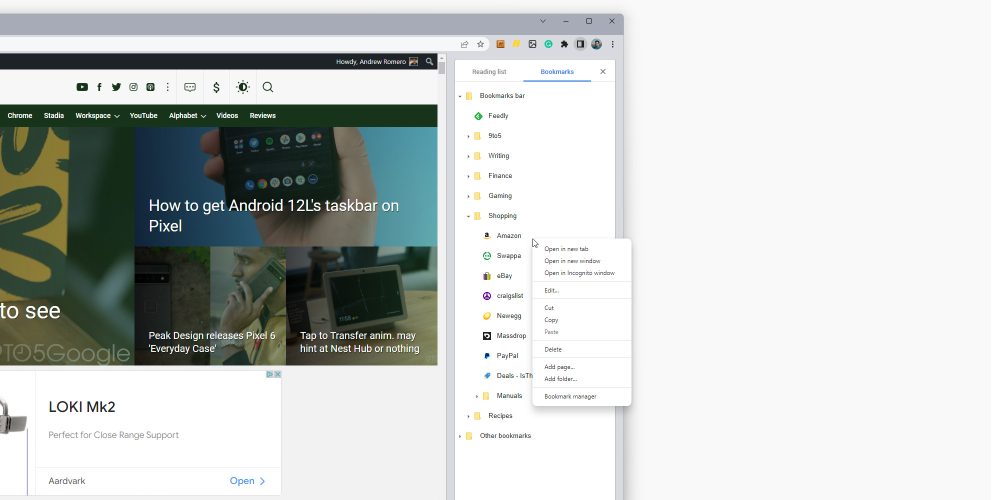Expand the Alphabet dropdown menu
This screenshot has height=500, width=1000.
[187, 116]
